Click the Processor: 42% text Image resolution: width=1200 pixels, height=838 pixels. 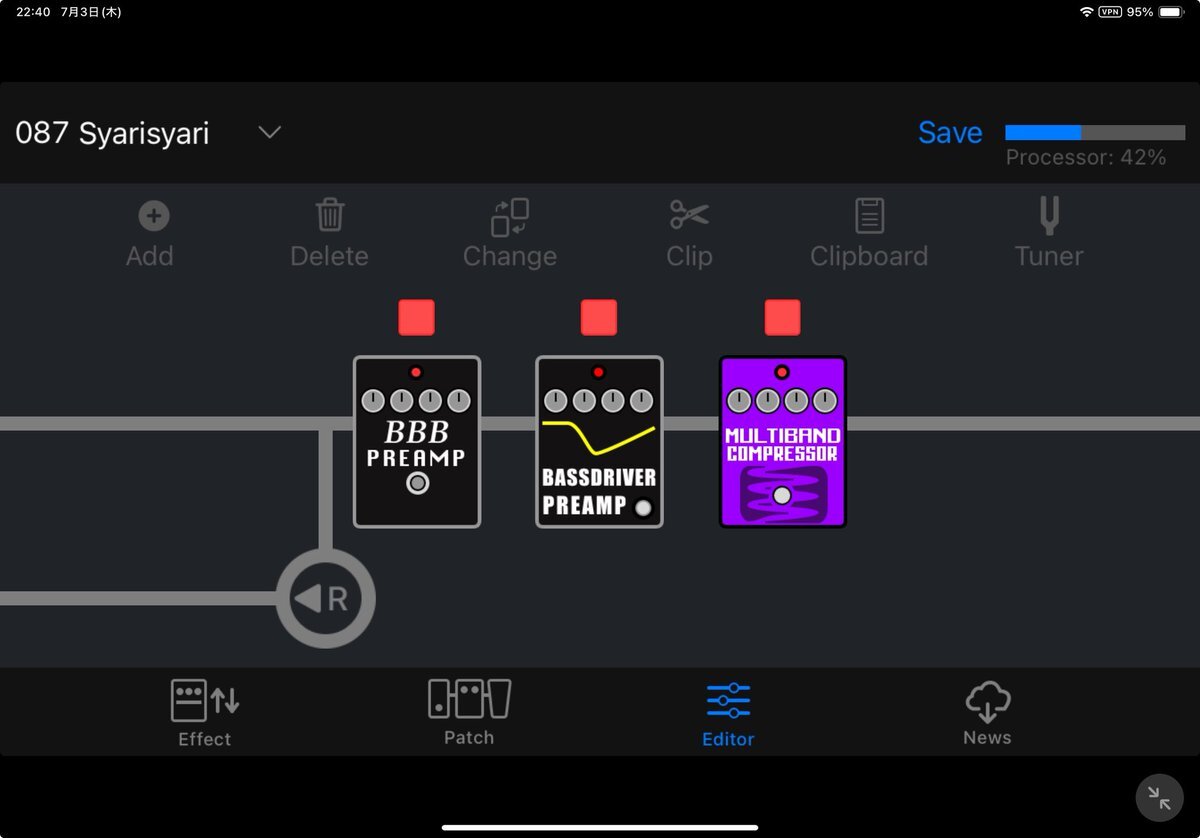pos(1086,157)
